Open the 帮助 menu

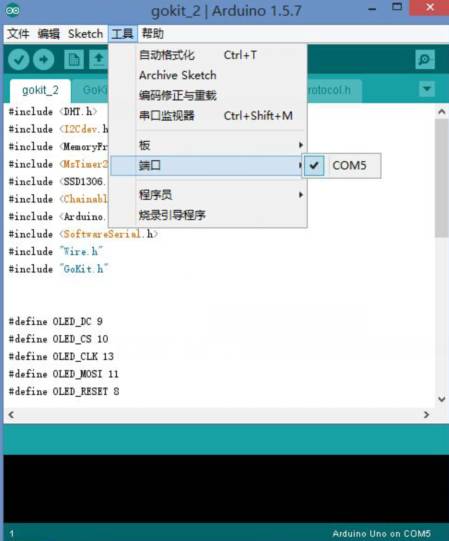[153, 34]
